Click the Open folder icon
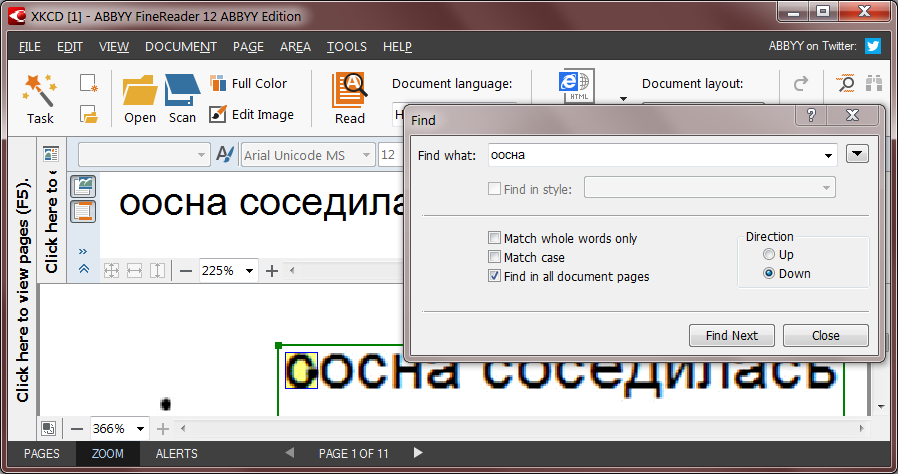Image resolution: width=898 pixels, height=474 pixels. tap(140, 90)
